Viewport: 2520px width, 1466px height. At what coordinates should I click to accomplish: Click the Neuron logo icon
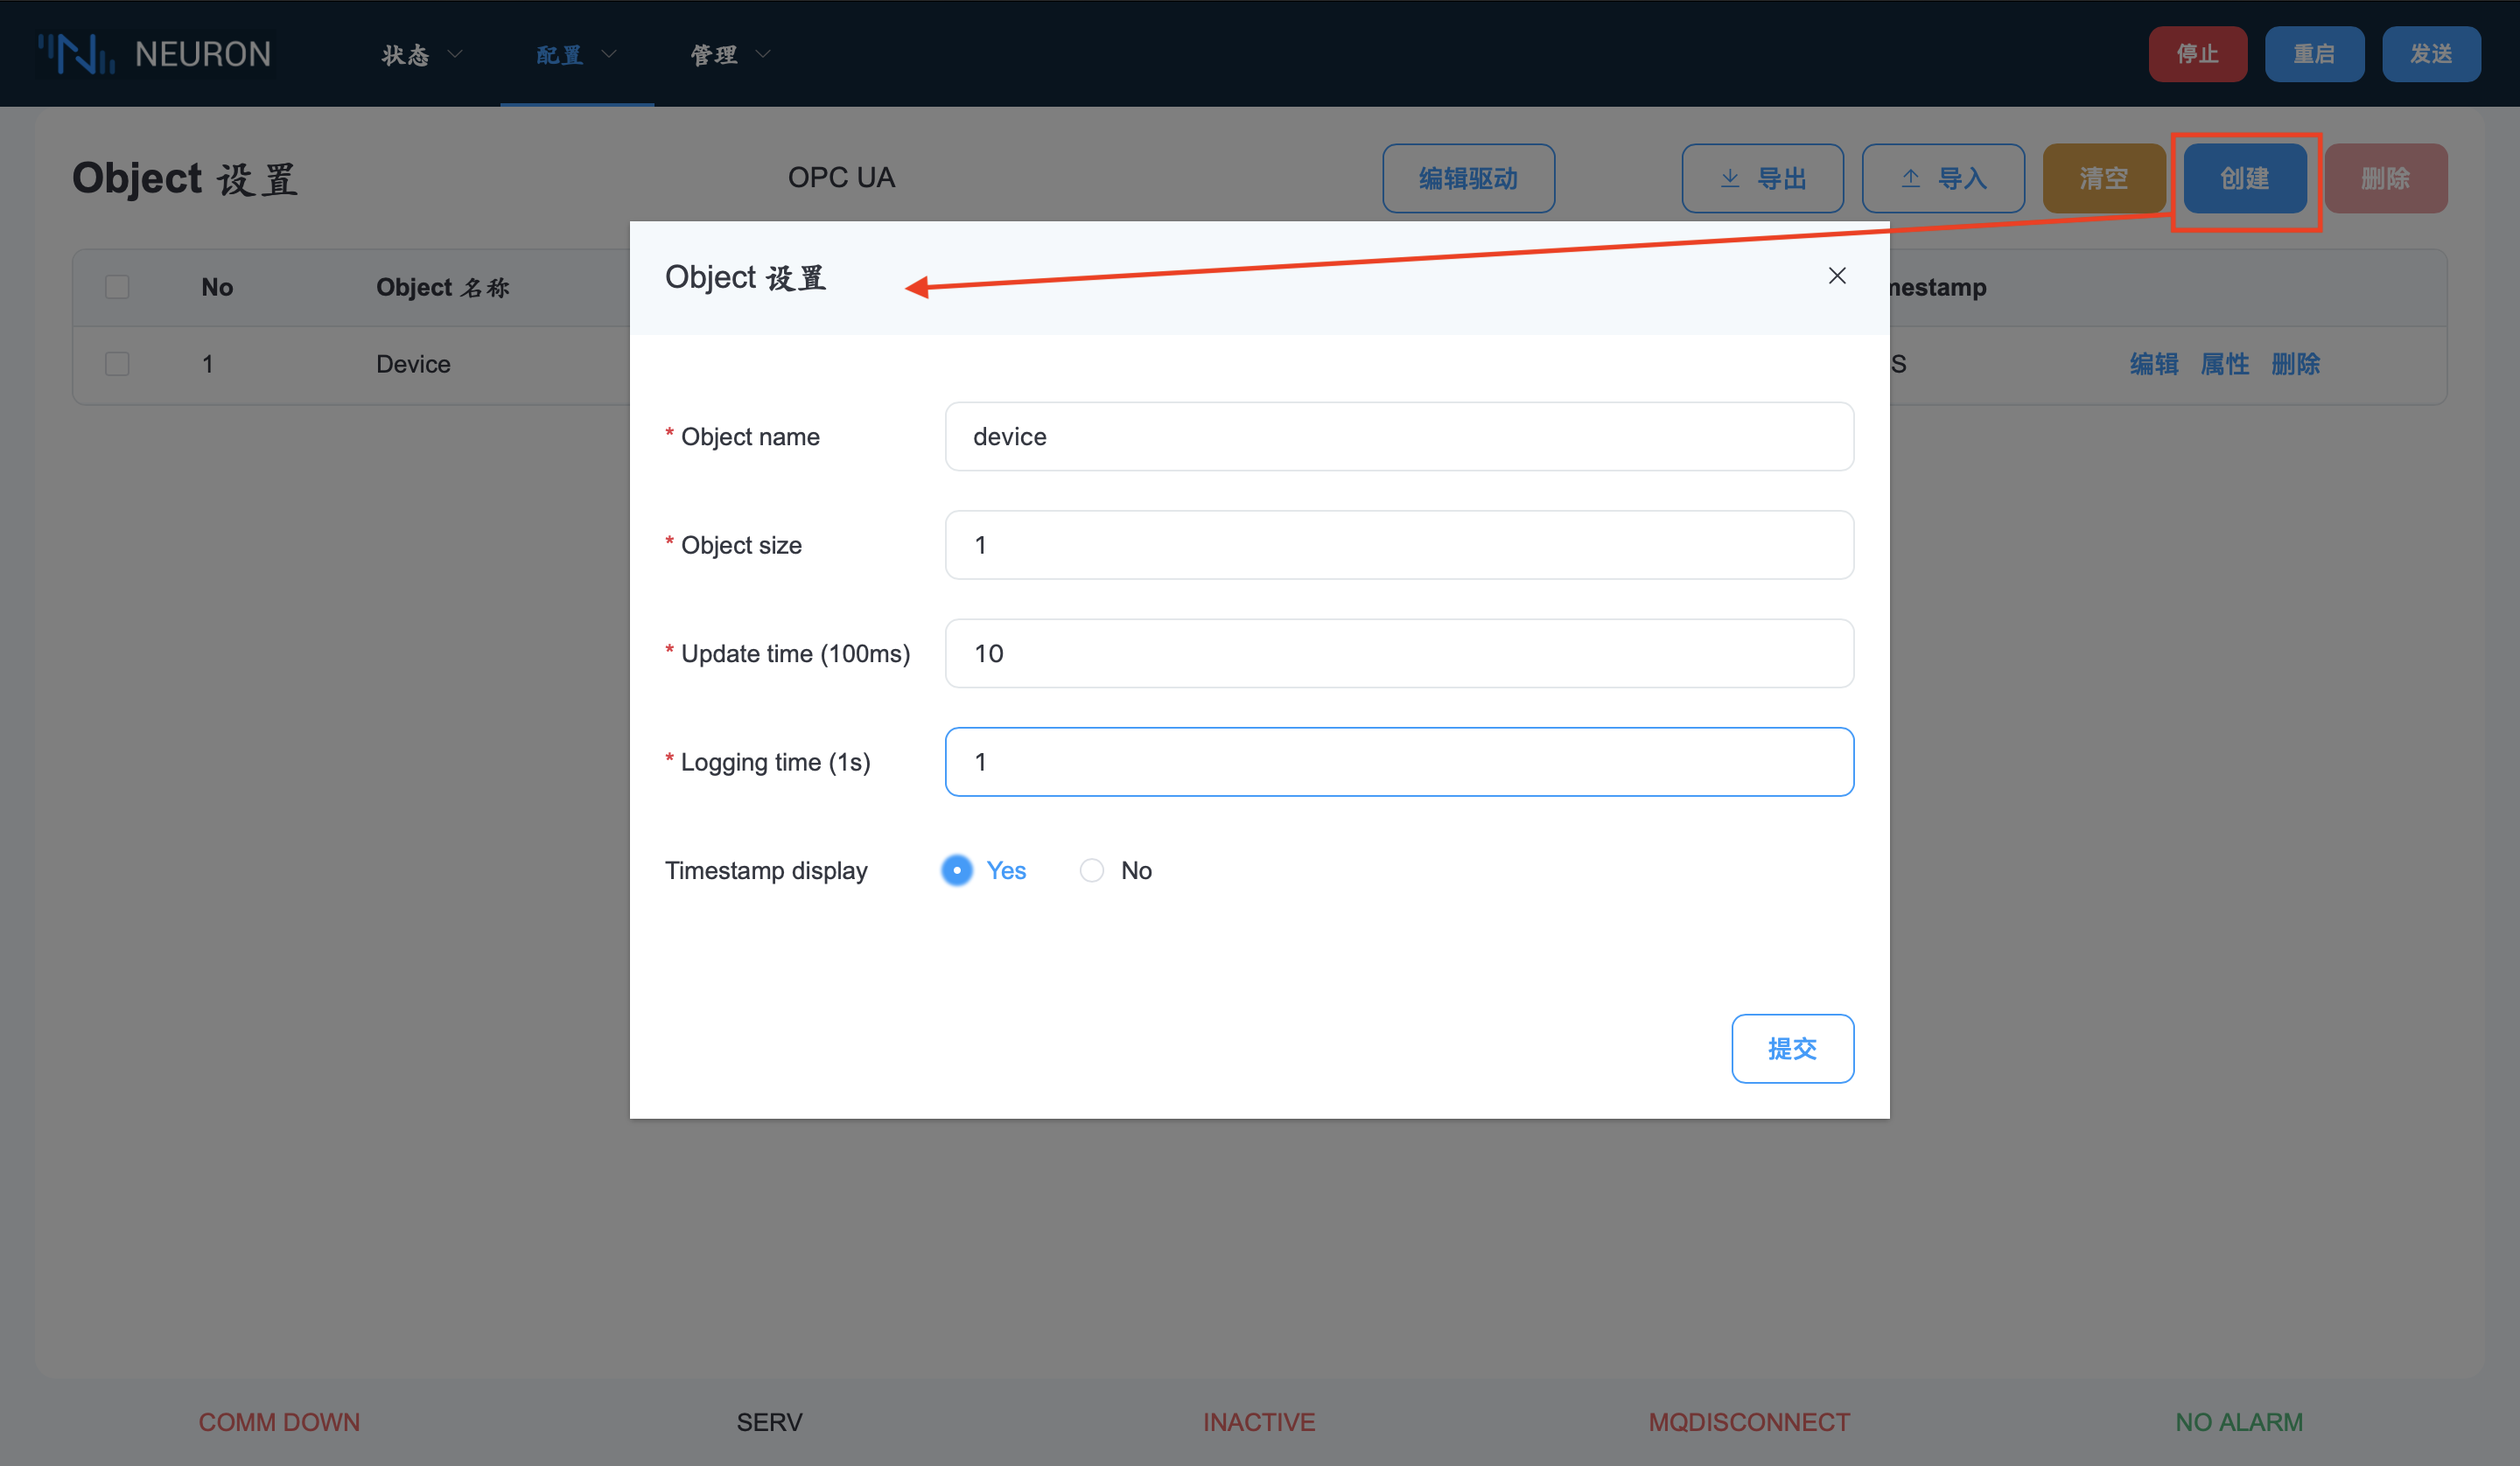point(77,54)
